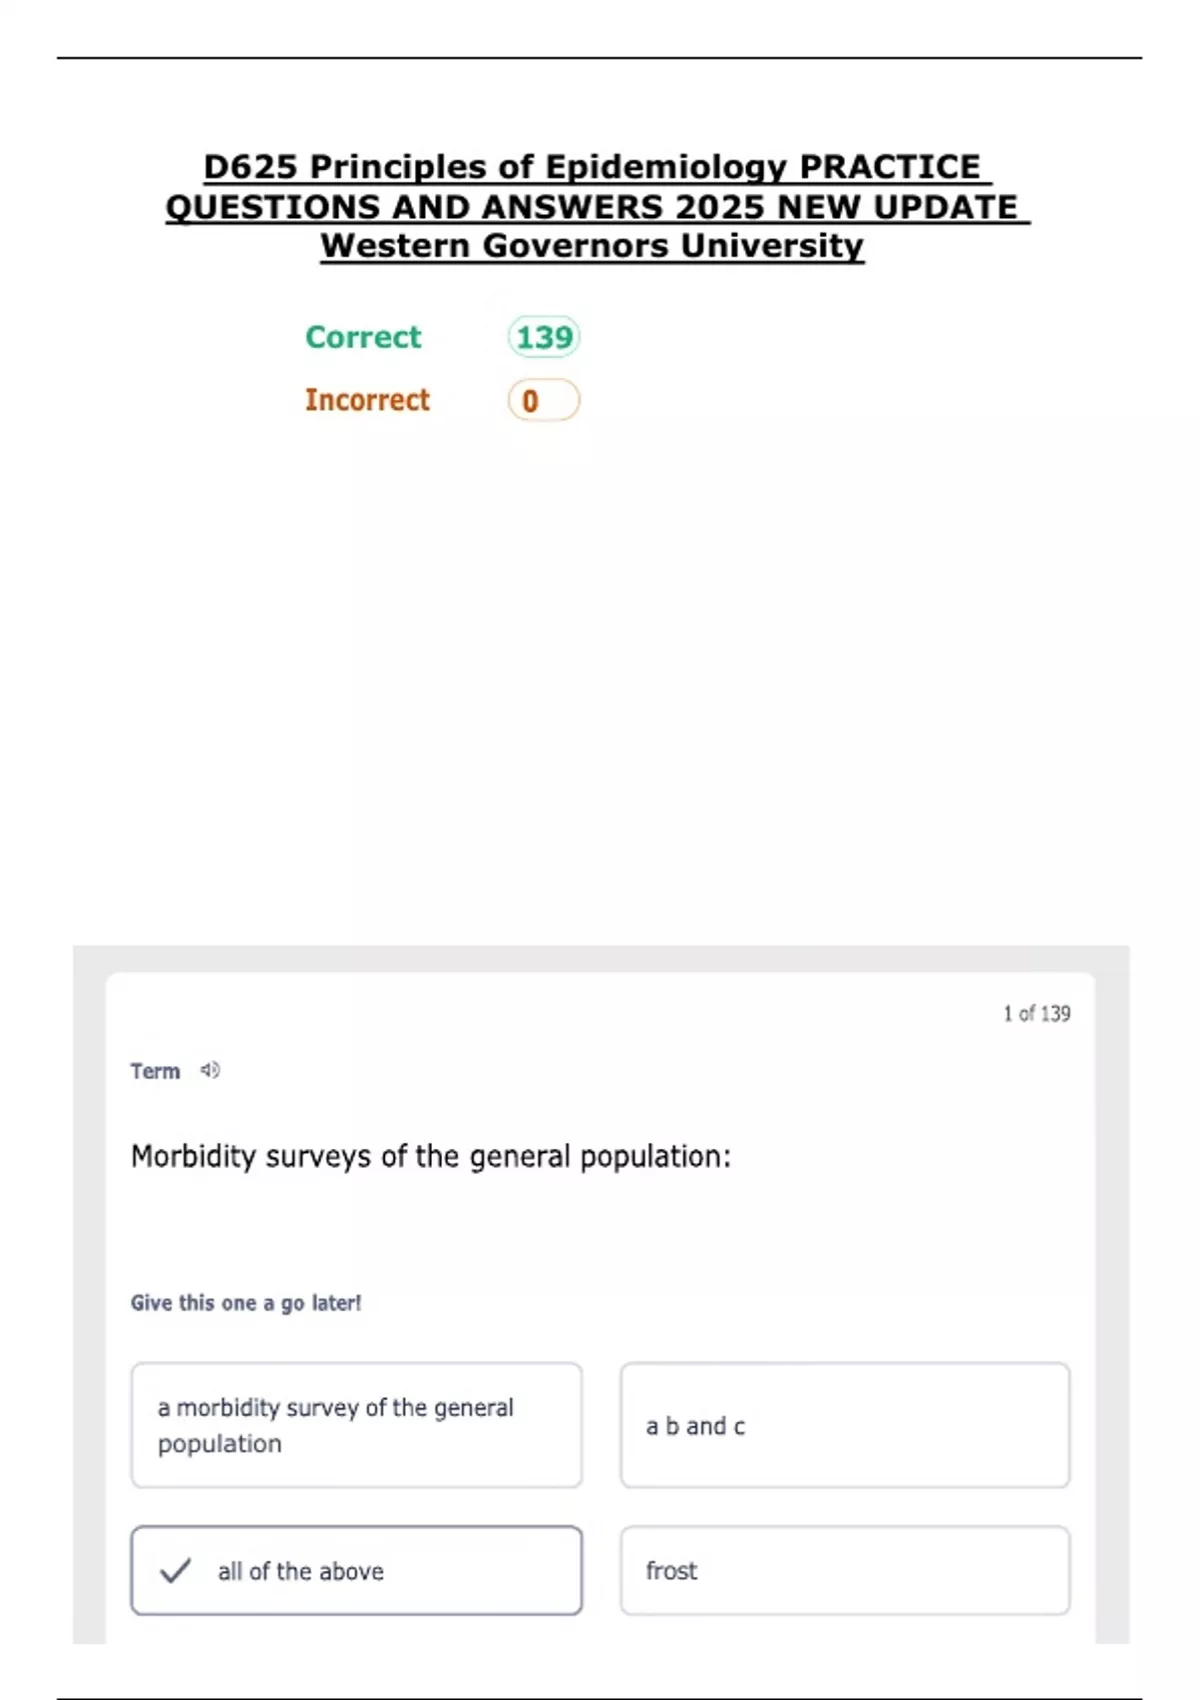The height and width of the screenshot is (1700, 1200).
Task: Open the 'Western Governors University' title line
Action: tap(592, 246)
